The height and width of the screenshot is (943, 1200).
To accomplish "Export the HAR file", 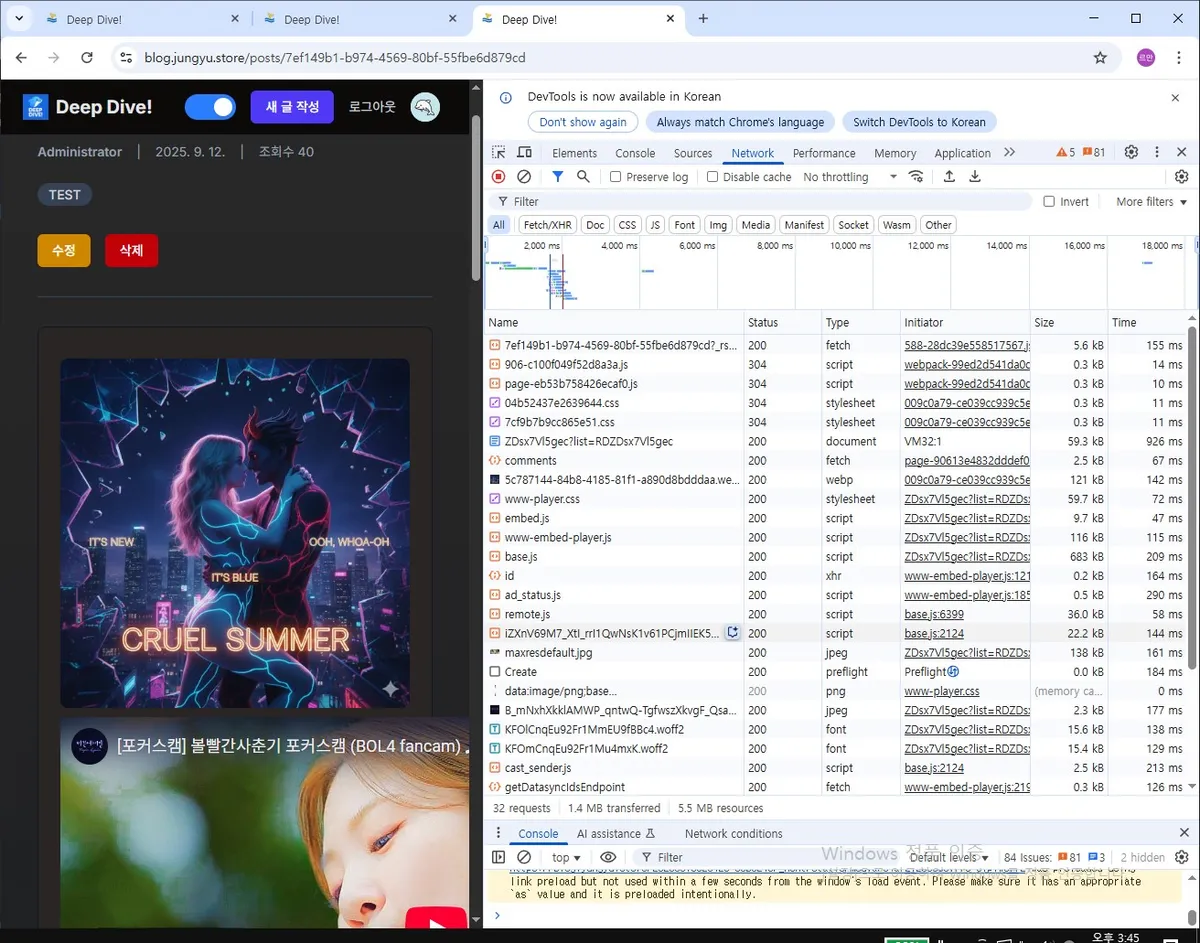I will pos(974,176).
